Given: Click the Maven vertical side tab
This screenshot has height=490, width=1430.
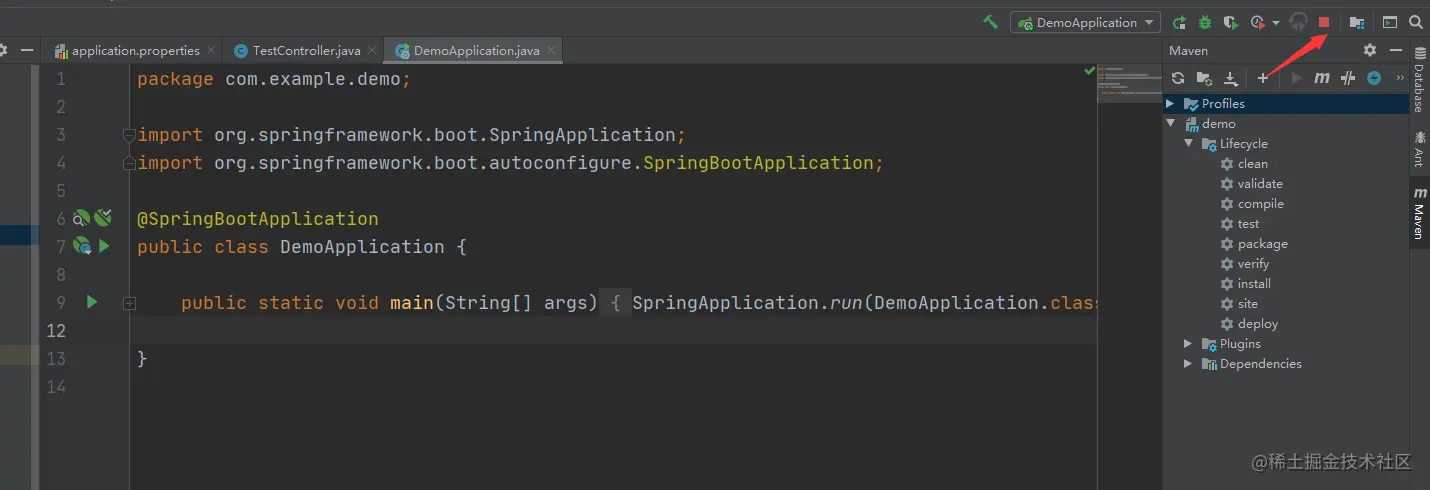Looking at the screenshot, I should [x=1419, y=213].
